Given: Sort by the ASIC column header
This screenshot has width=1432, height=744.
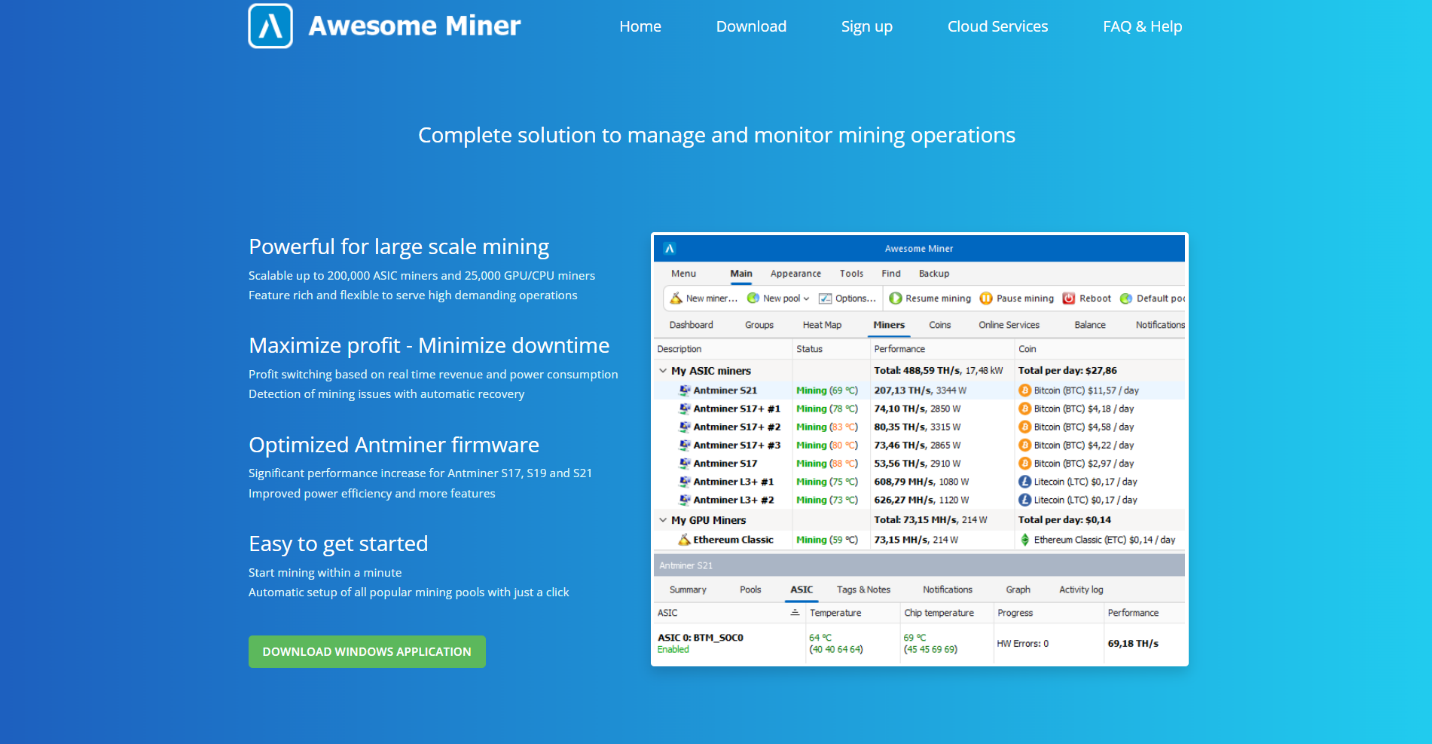Looking at the screenshot, I should click(670, 612).
